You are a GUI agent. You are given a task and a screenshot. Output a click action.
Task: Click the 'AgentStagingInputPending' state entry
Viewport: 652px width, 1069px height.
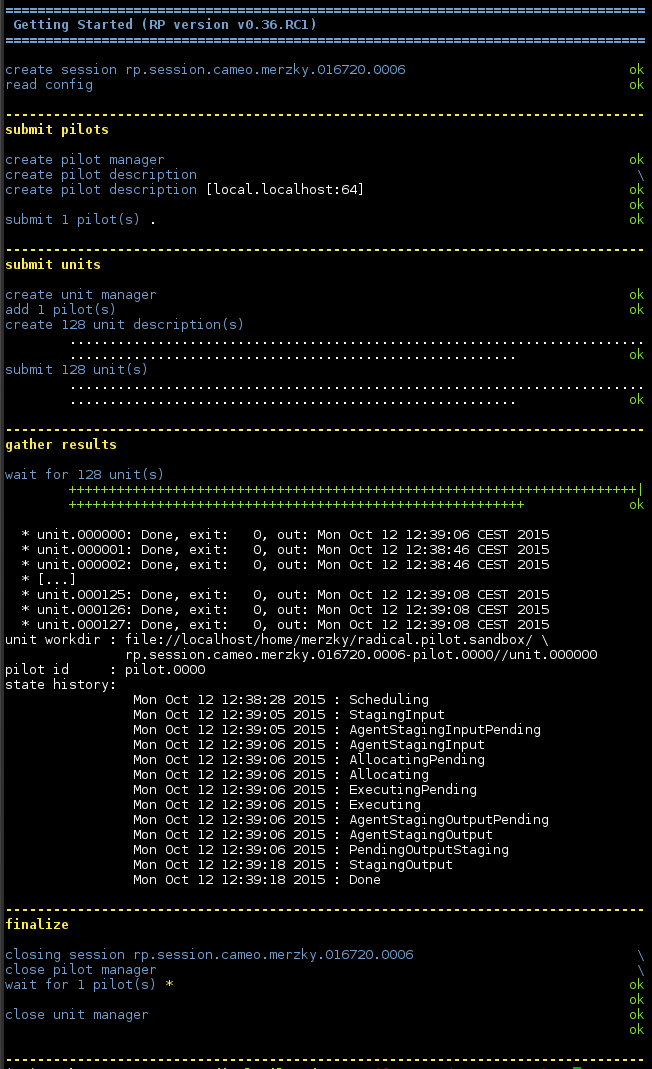point(337,729)
